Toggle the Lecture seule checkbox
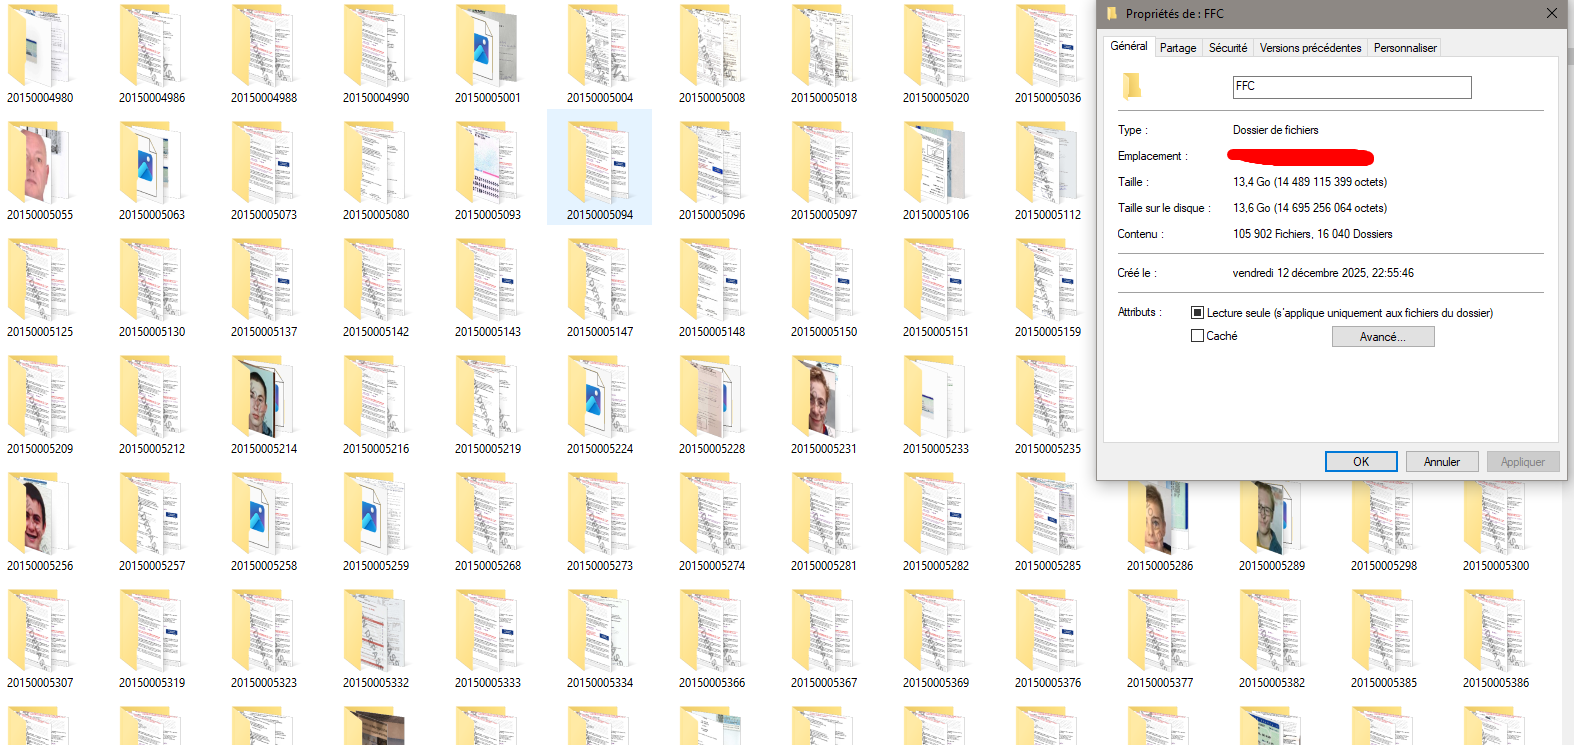The height and width of the screenshot is (745, 1574). point(1197,313)
